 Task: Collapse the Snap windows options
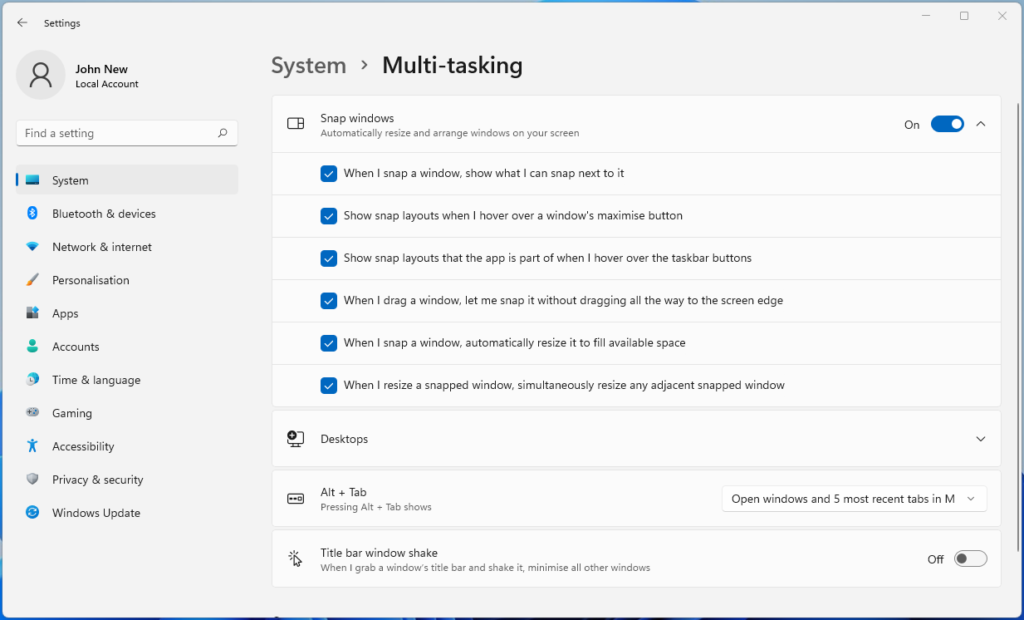pyautogui.click(x=983, y=123)
